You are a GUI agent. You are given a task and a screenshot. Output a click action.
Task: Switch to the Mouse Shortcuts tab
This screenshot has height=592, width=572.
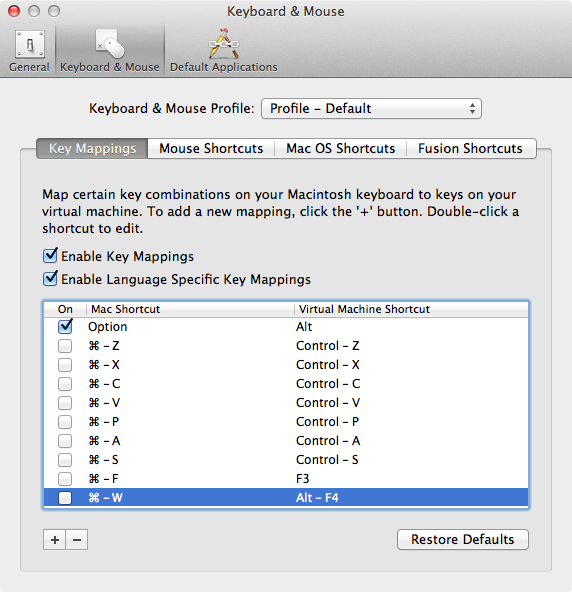pyautogui.click(x=211, y=148)
